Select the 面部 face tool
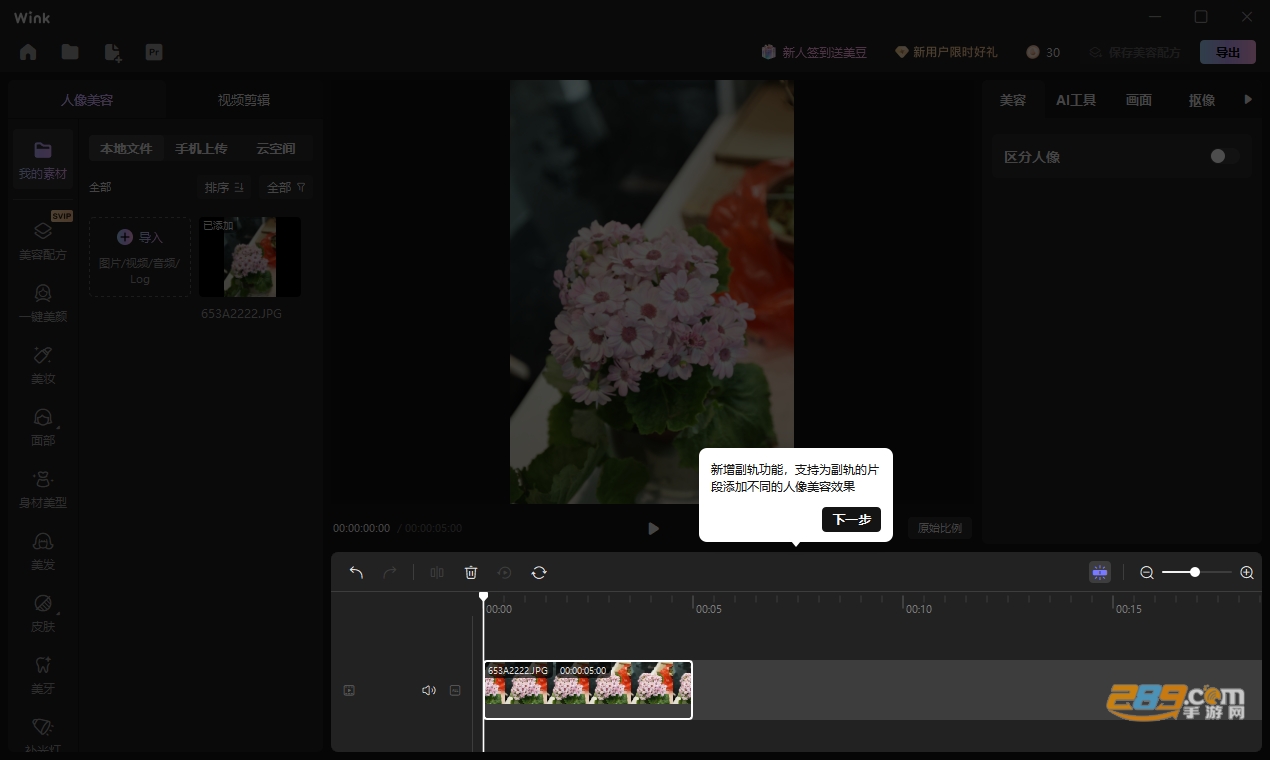Image resolution: width=1270 pixels, height=760 pixels. [43, 427]
